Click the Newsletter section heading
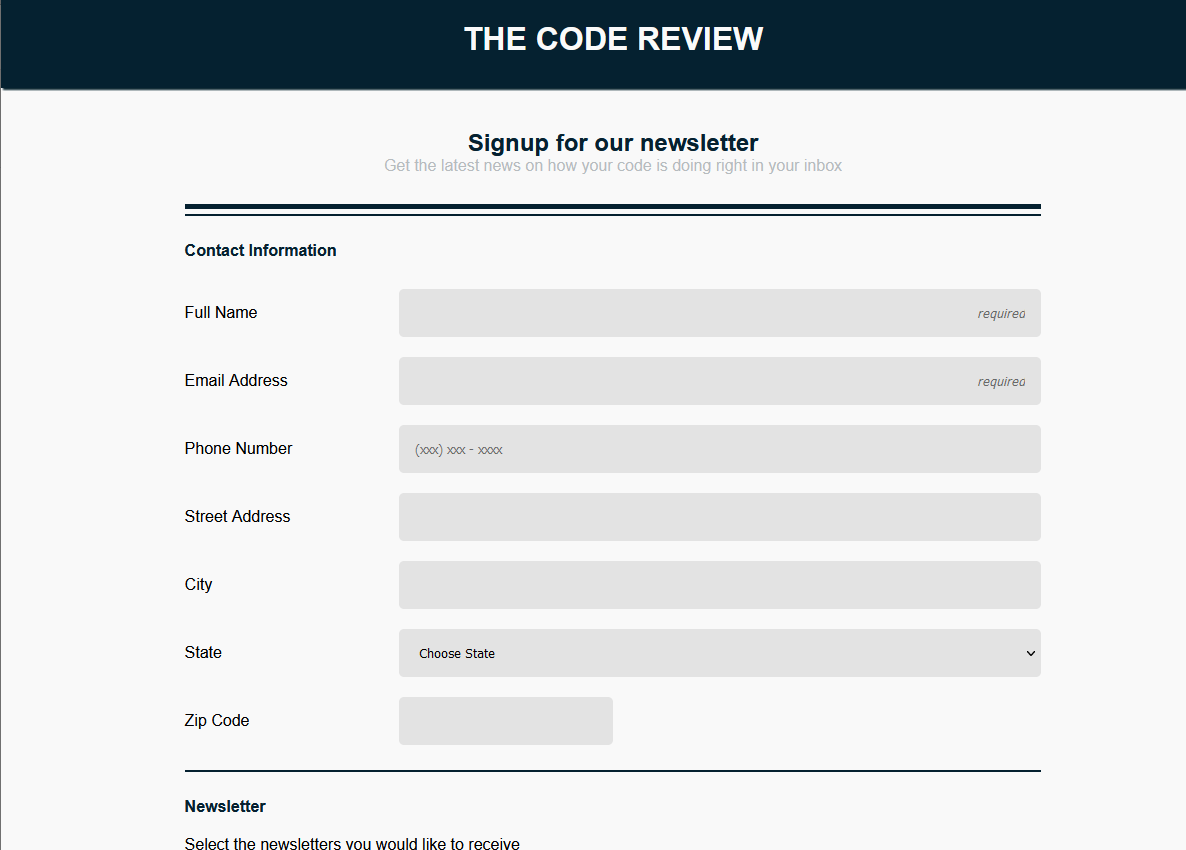This screenshot has width=1186, height=850. pos(225,806)
